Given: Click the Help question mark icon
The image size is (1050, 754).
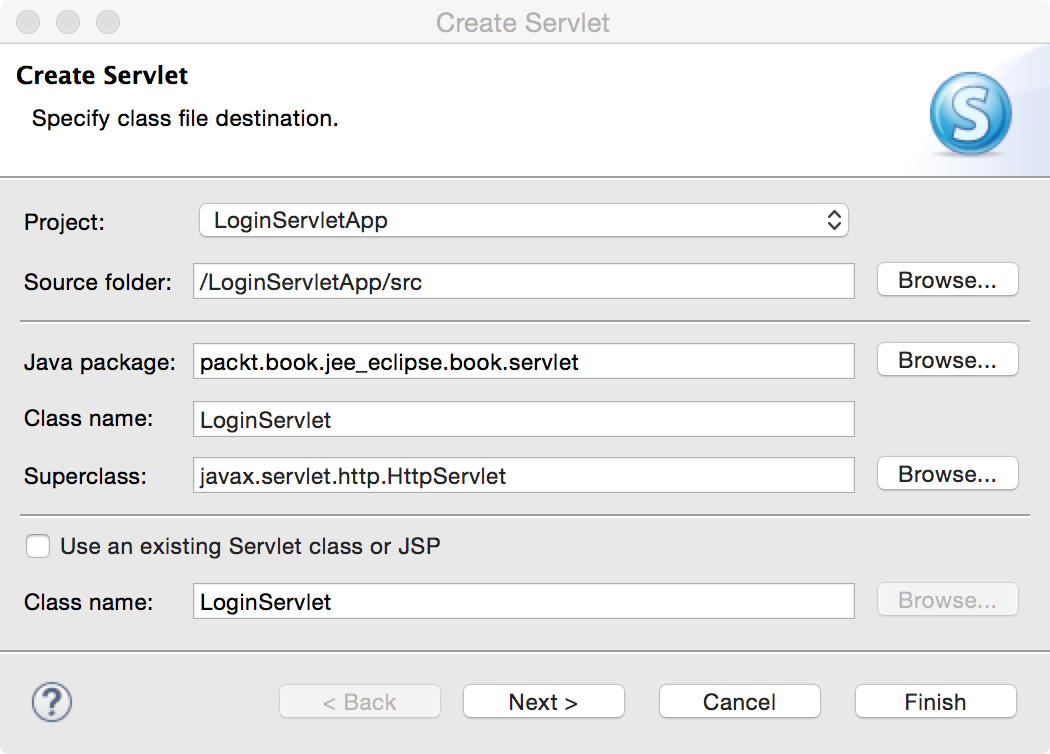Looking at the screenshot, I should (x=52, y=702).
